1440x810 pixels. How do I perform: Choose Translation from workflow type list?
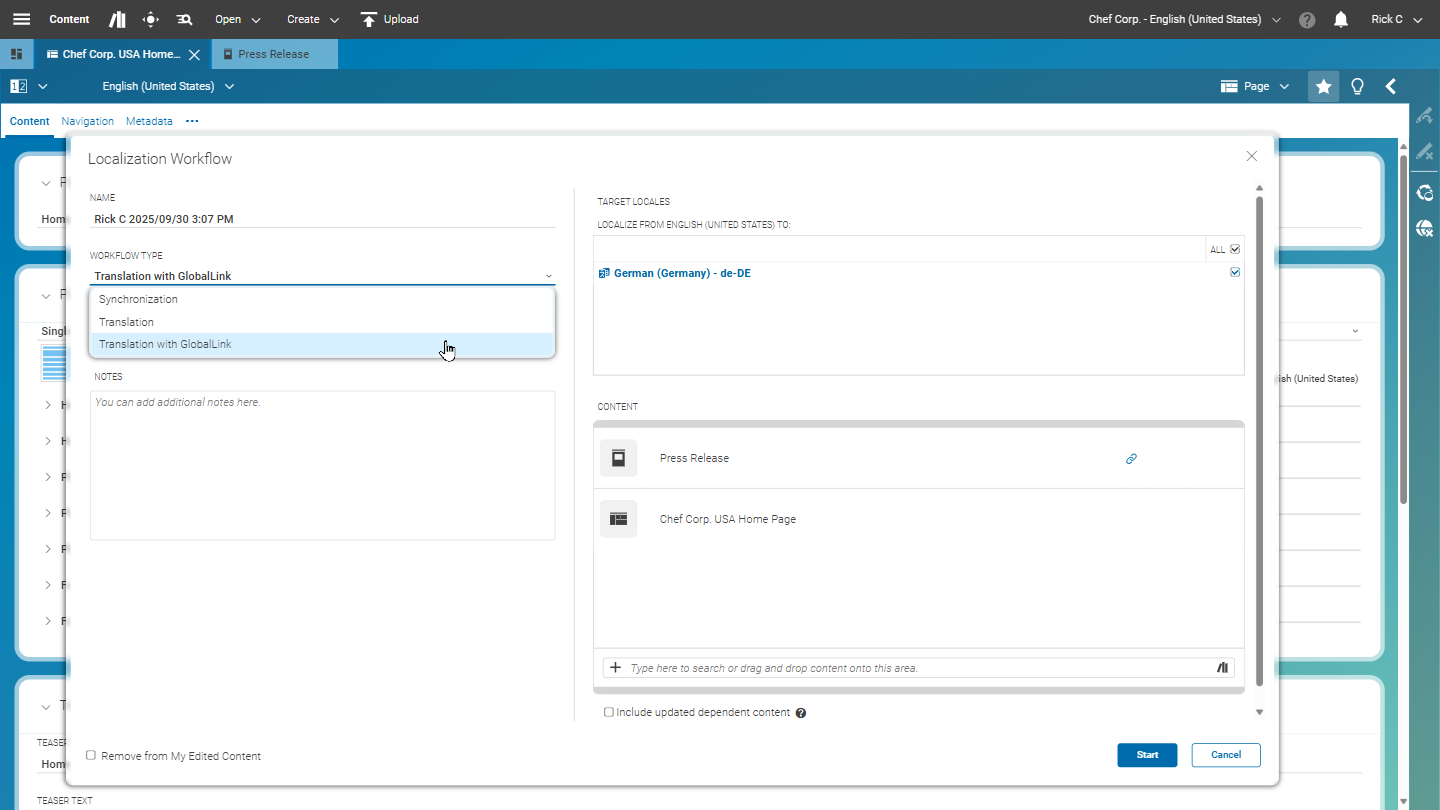126,322
